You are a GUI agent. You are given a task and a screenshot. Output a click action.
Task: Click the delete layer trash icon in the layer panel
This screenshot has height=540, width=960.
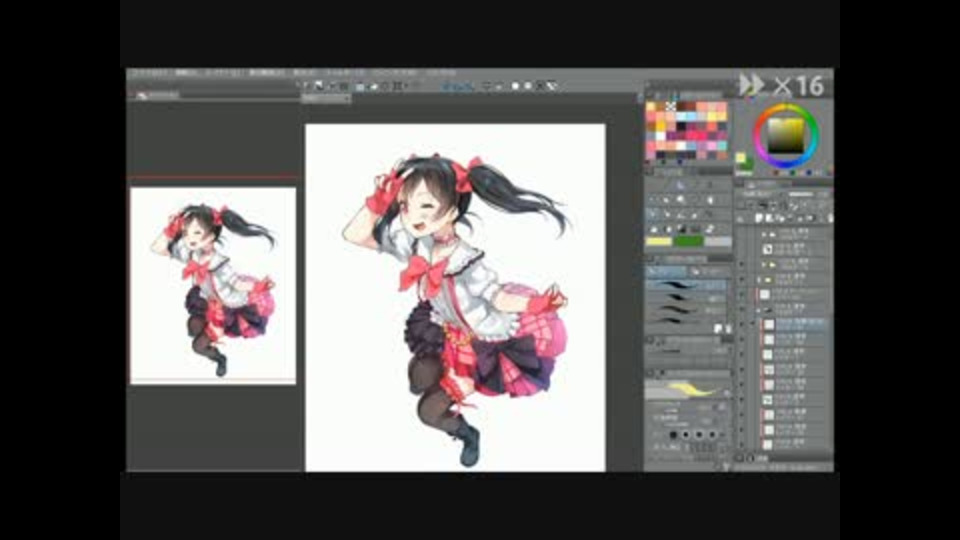[x=830, y=218]
